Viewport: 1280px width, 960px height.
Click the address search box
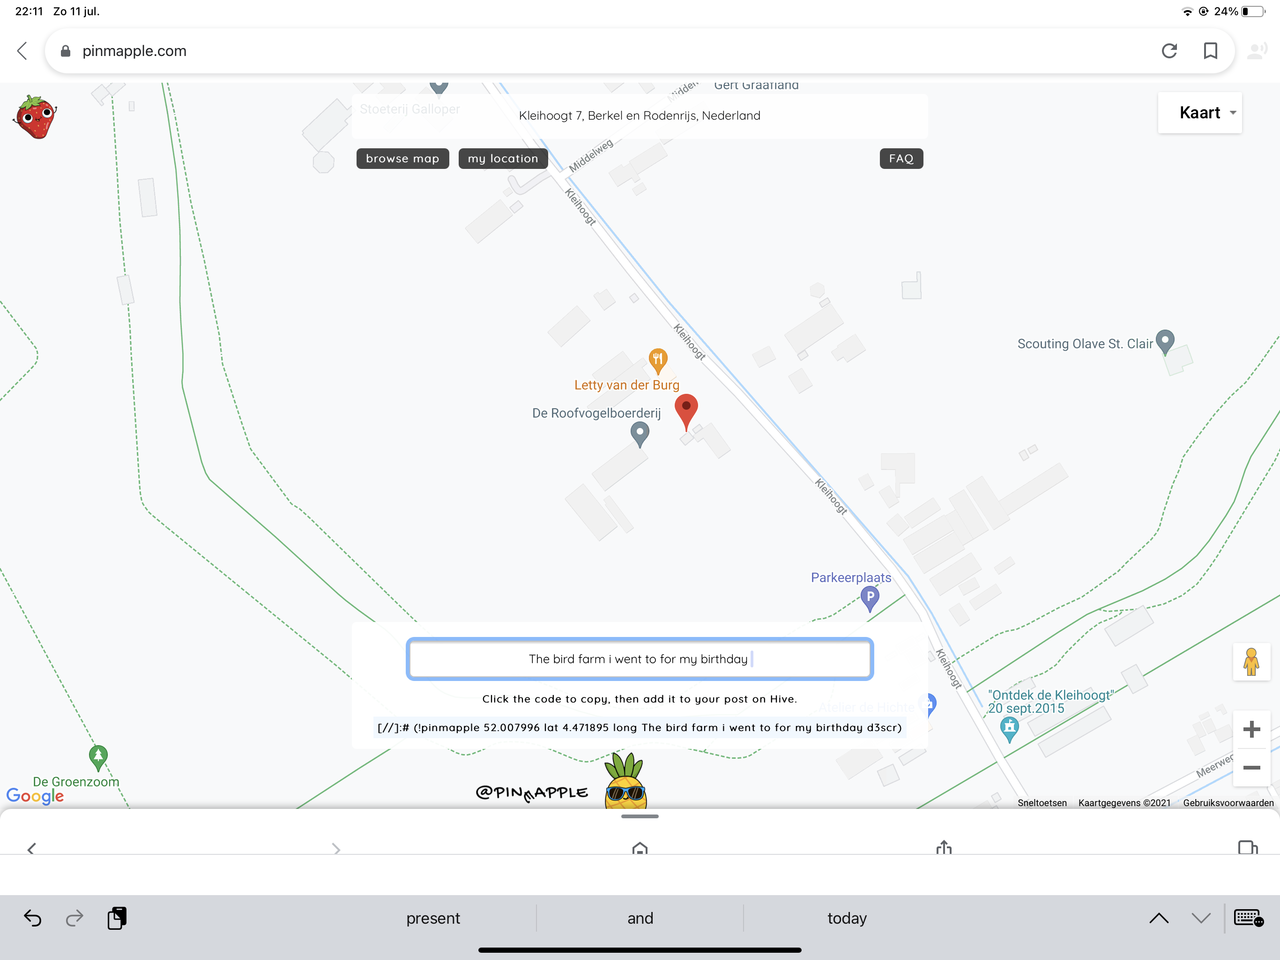(640, 116)
